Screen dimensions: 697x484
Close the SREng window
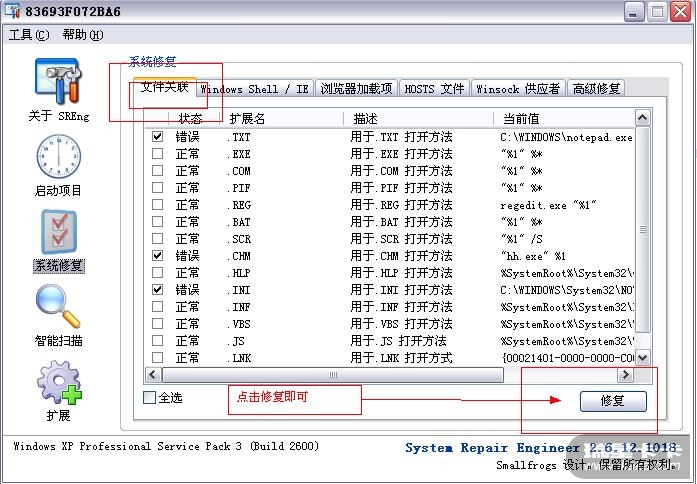pos(680,11)
